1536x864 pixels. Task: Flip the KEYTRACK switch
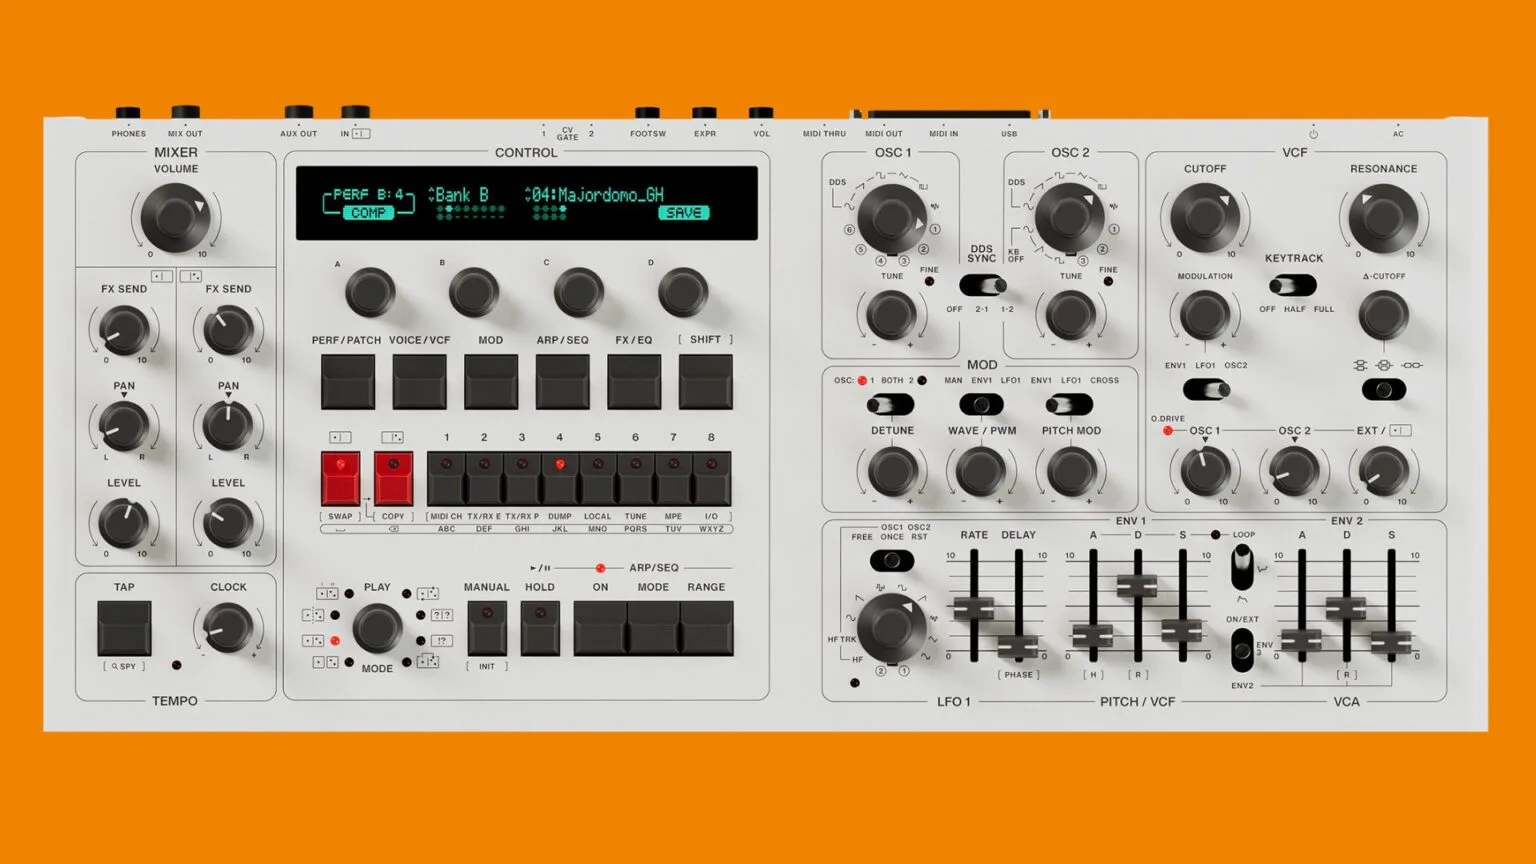tap(1293, 286)
